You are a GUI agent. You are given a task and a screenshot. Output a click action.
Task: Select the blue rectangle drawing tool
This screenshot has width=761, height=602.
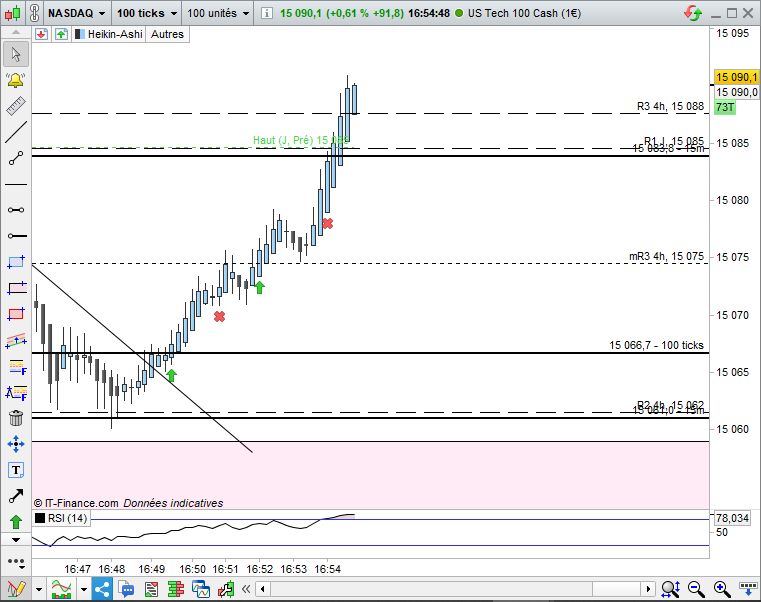(16, 262)
